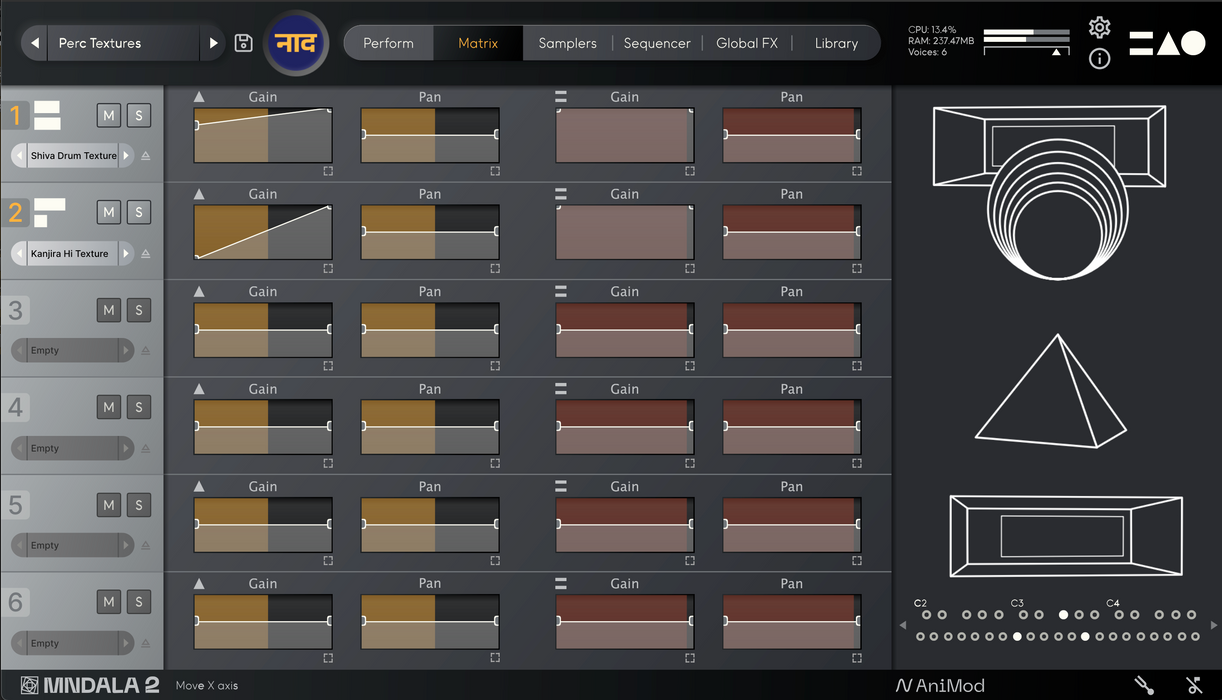Switch to the Perform tab
The width and height of the screenshot is (1222, 700).
coord(388,43)
